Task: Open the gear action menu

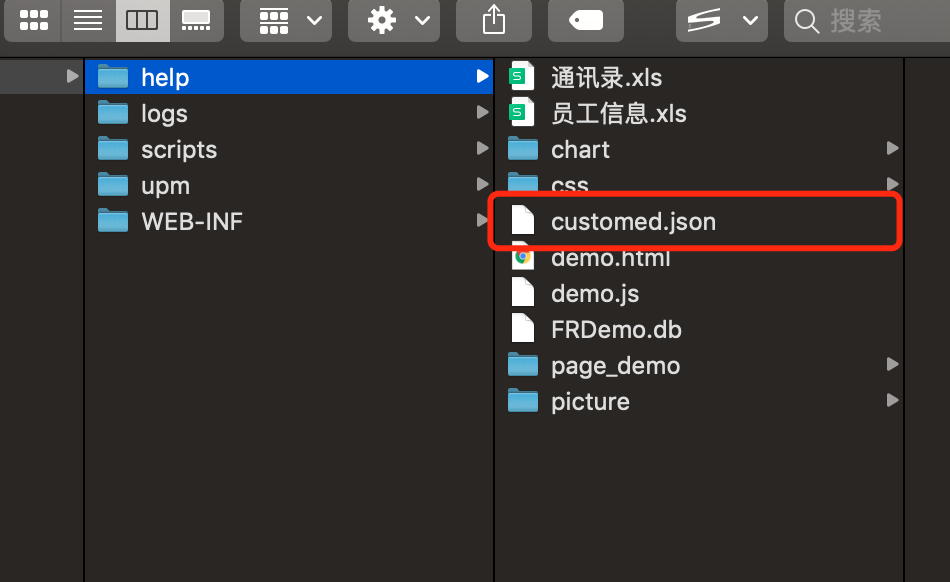Action: point(393,20)
